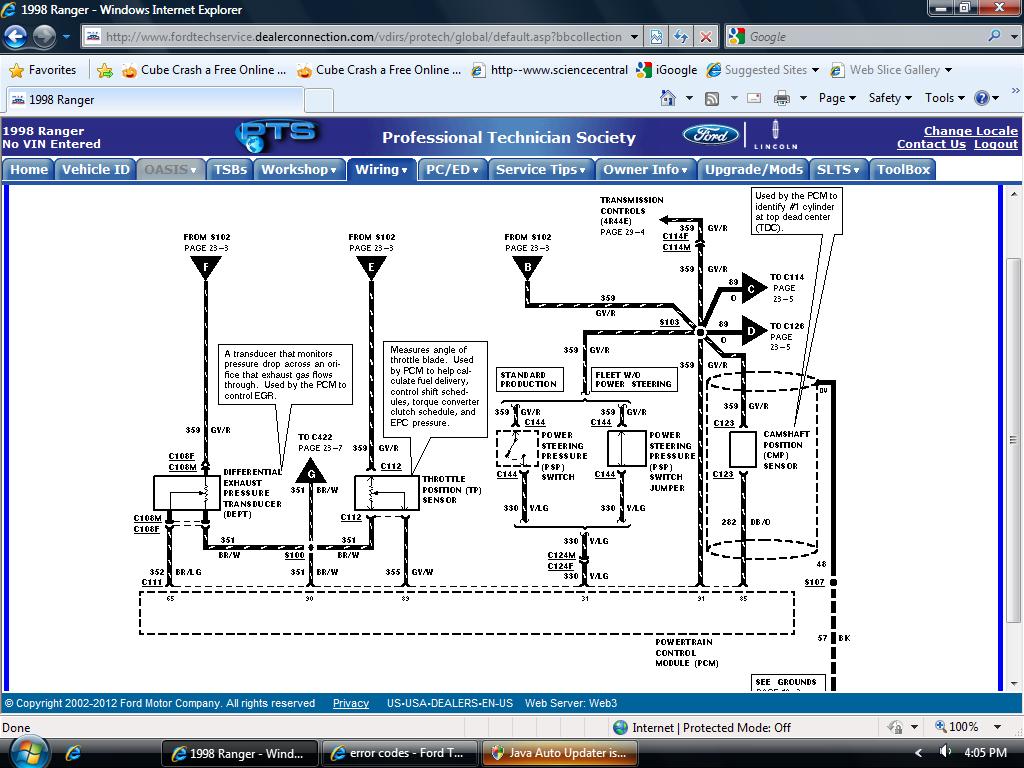Open the Web Slice Gallery favorites link
The height and width of the screenshot is (768, 1024).
click(x=891, y=70)
